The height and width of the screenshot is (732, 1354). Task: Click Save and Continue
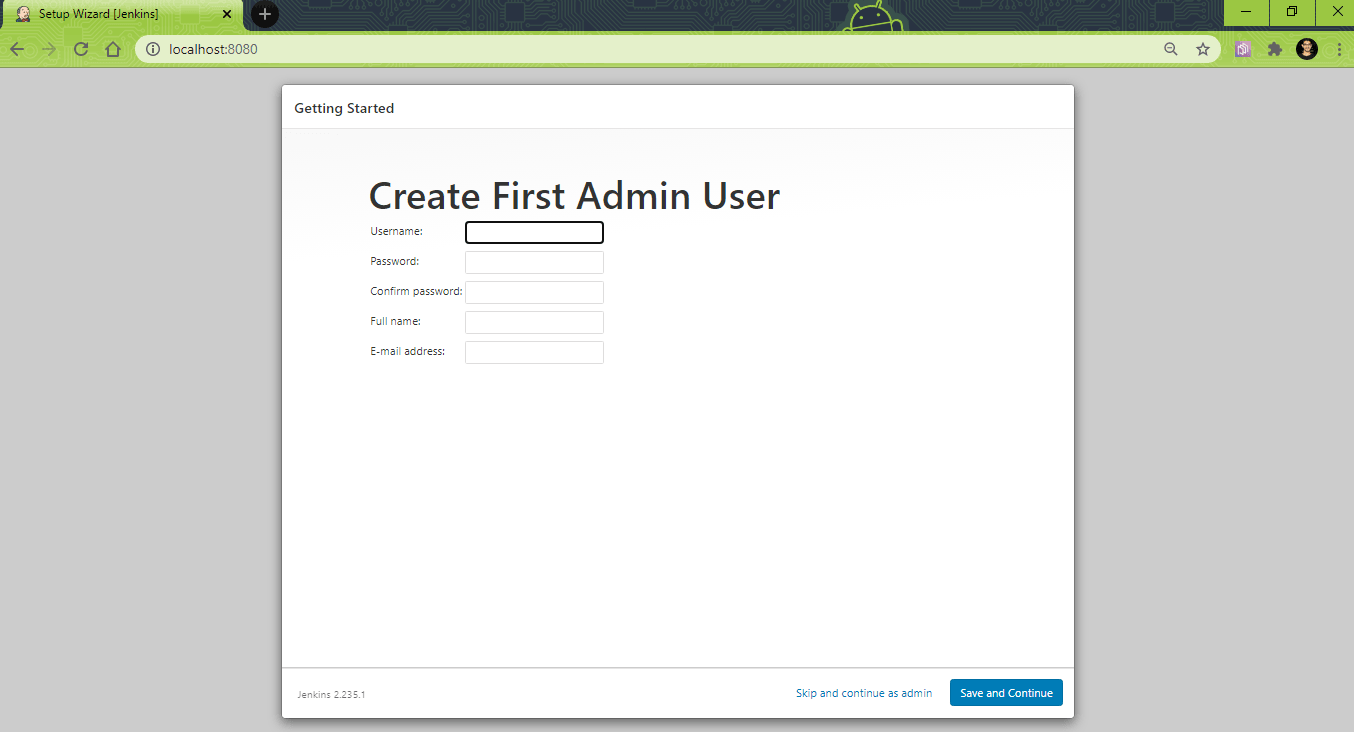point(1006,692)
